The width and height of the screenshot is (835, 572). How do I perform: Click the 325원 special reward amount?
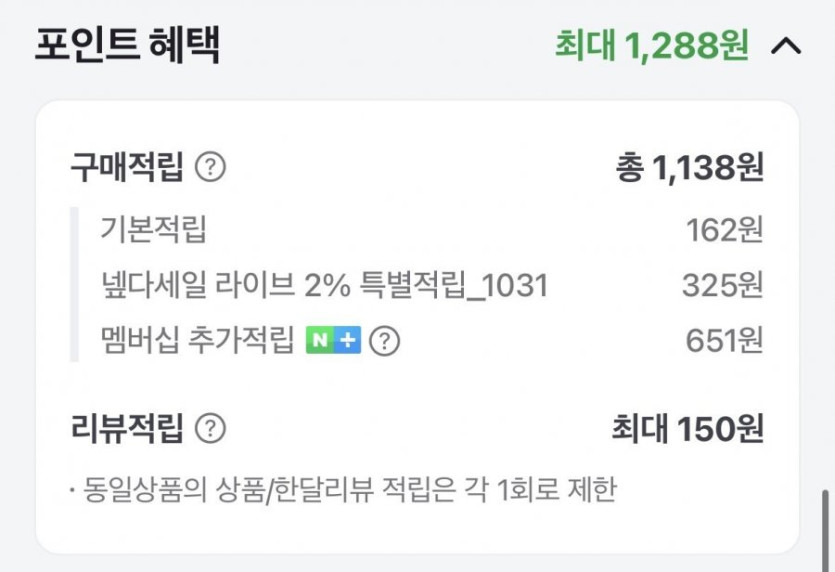click(722, 286)
